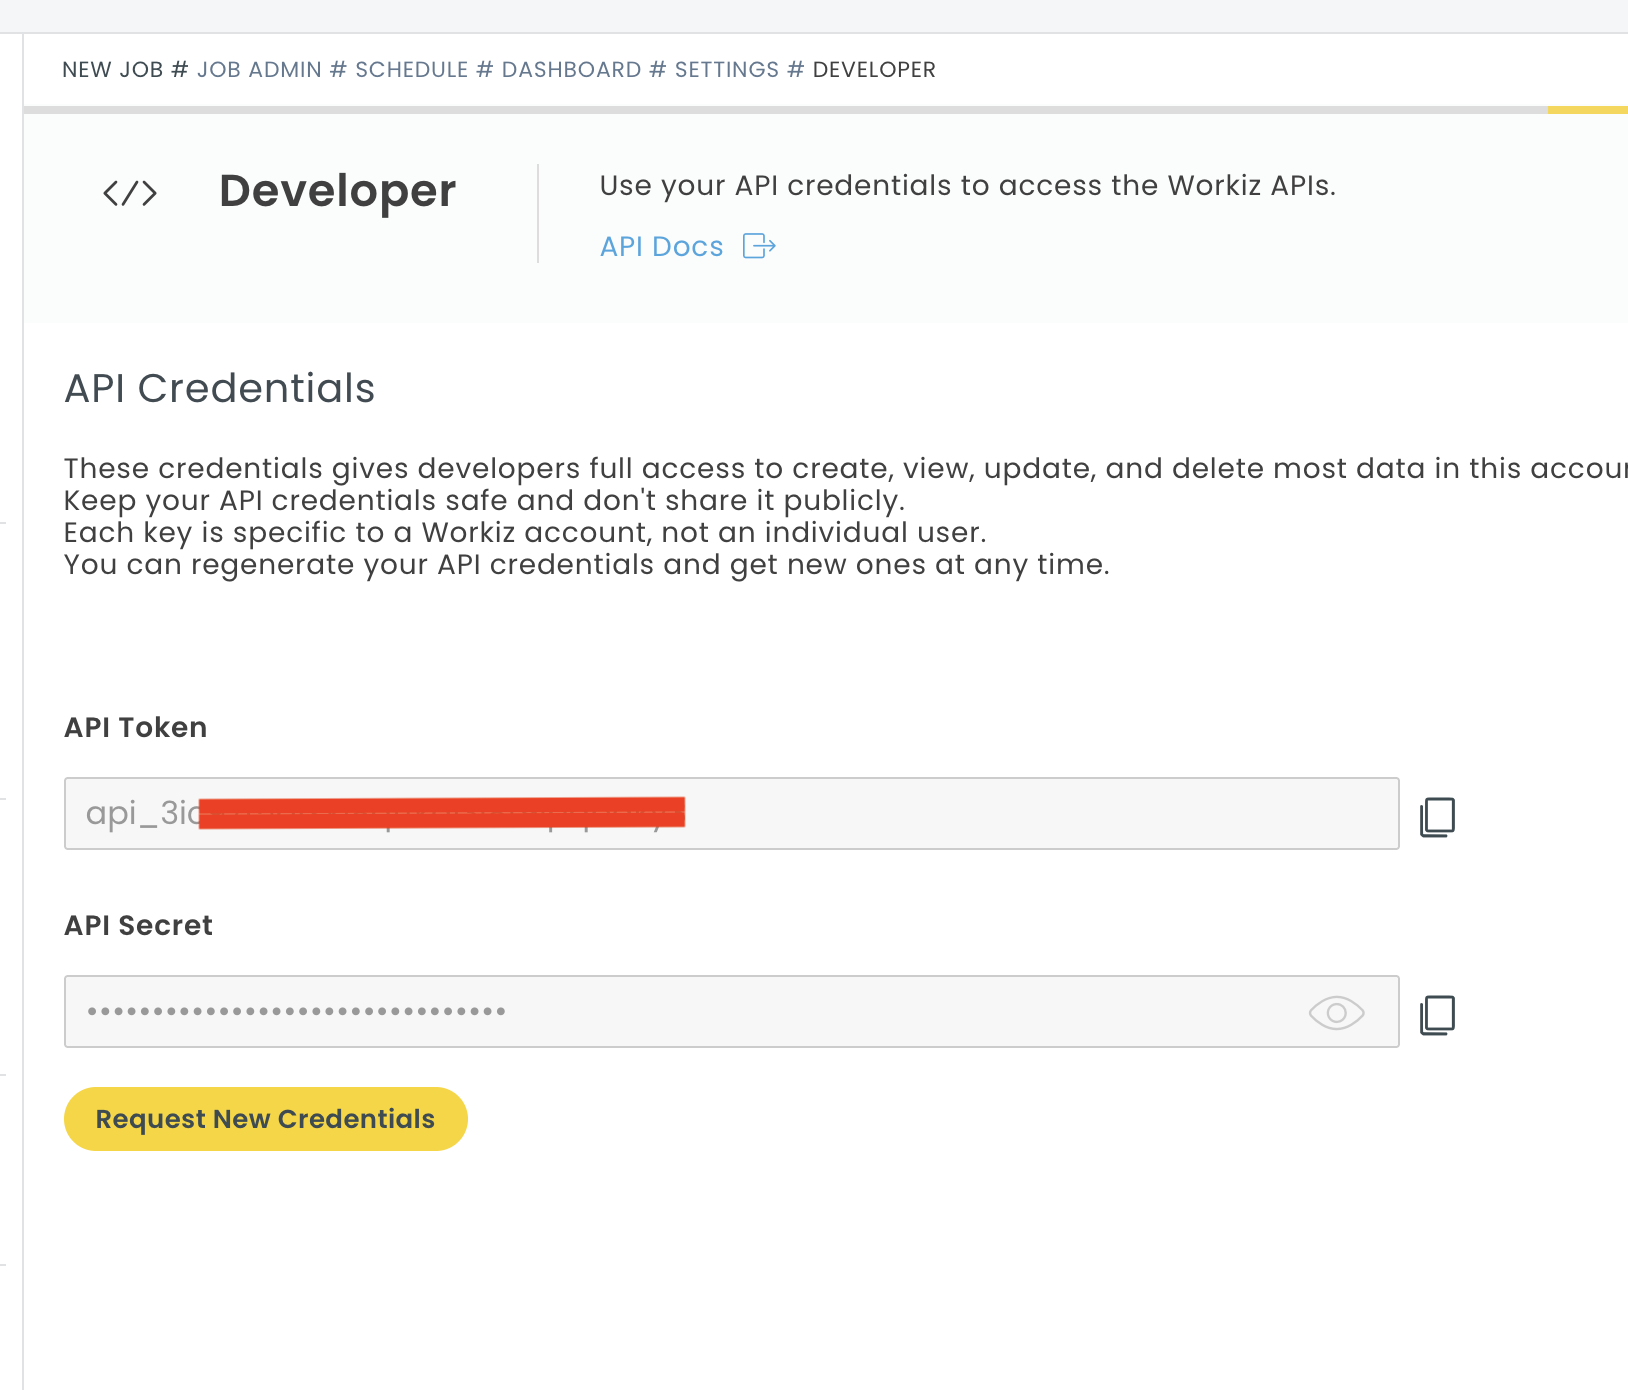Open JOB ADMIN in the top navigation
The width and height of the screenshot is (1628, 1390).
pos(259,70)
